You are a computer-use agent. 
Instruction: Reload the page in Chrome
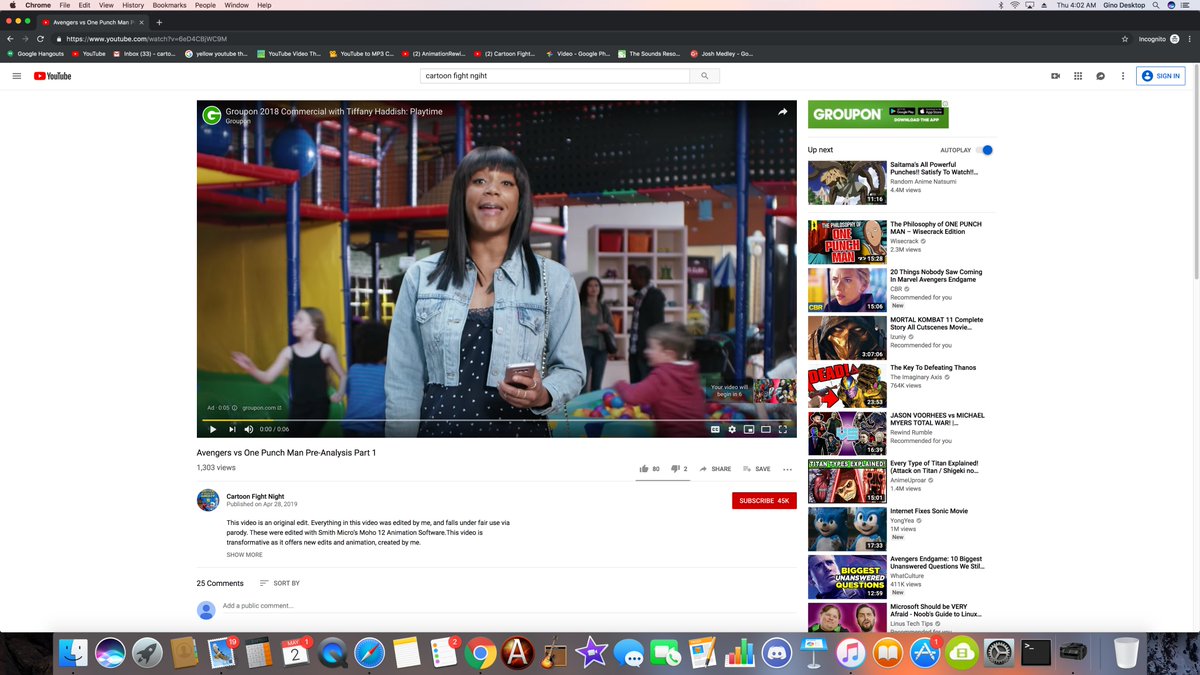[x=40, y=39]
